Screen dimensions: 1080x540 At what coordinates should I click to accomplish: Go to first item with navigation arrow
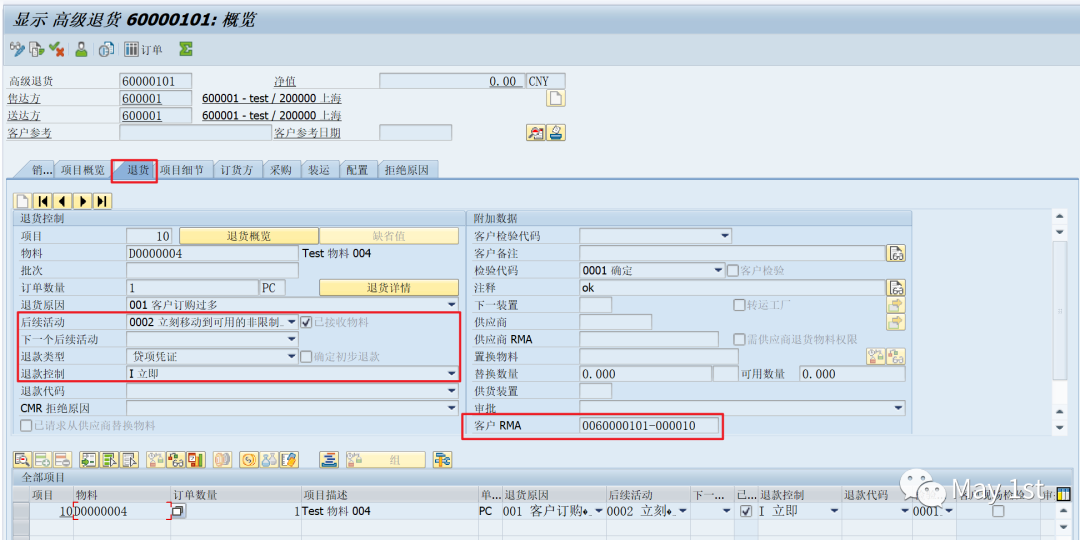pos(43,201)
